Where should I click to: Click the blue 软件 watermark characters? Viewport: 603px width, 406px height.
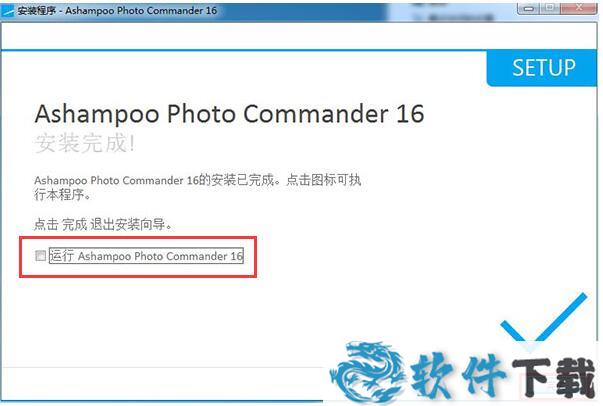[458, 375]
